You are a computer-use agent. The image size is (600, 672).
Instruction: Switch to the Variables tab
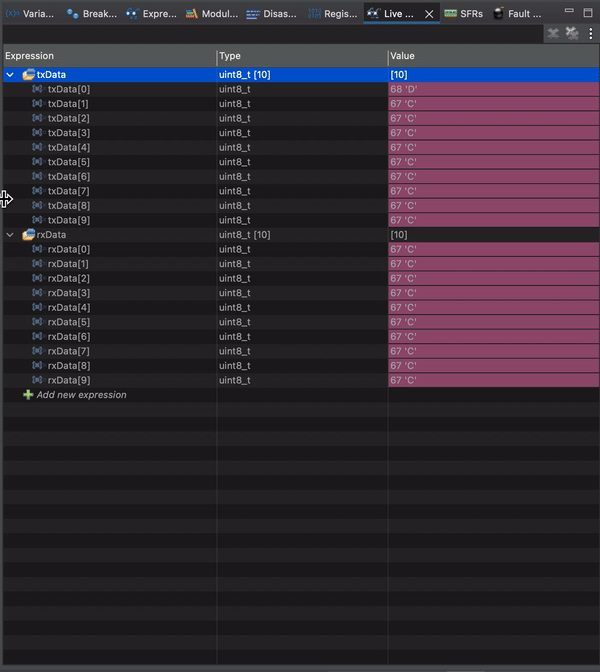(x=30, y=14)
